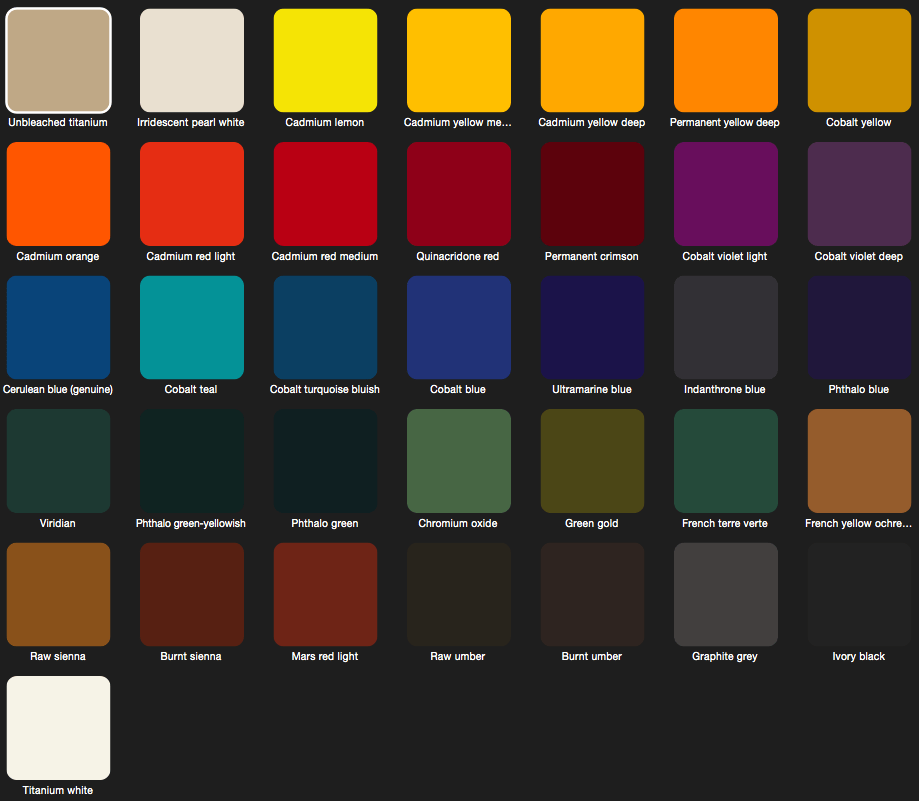This screenshot has width=919, height=801.
Task: Choose the Green gold color
Action: coord(592,461)
